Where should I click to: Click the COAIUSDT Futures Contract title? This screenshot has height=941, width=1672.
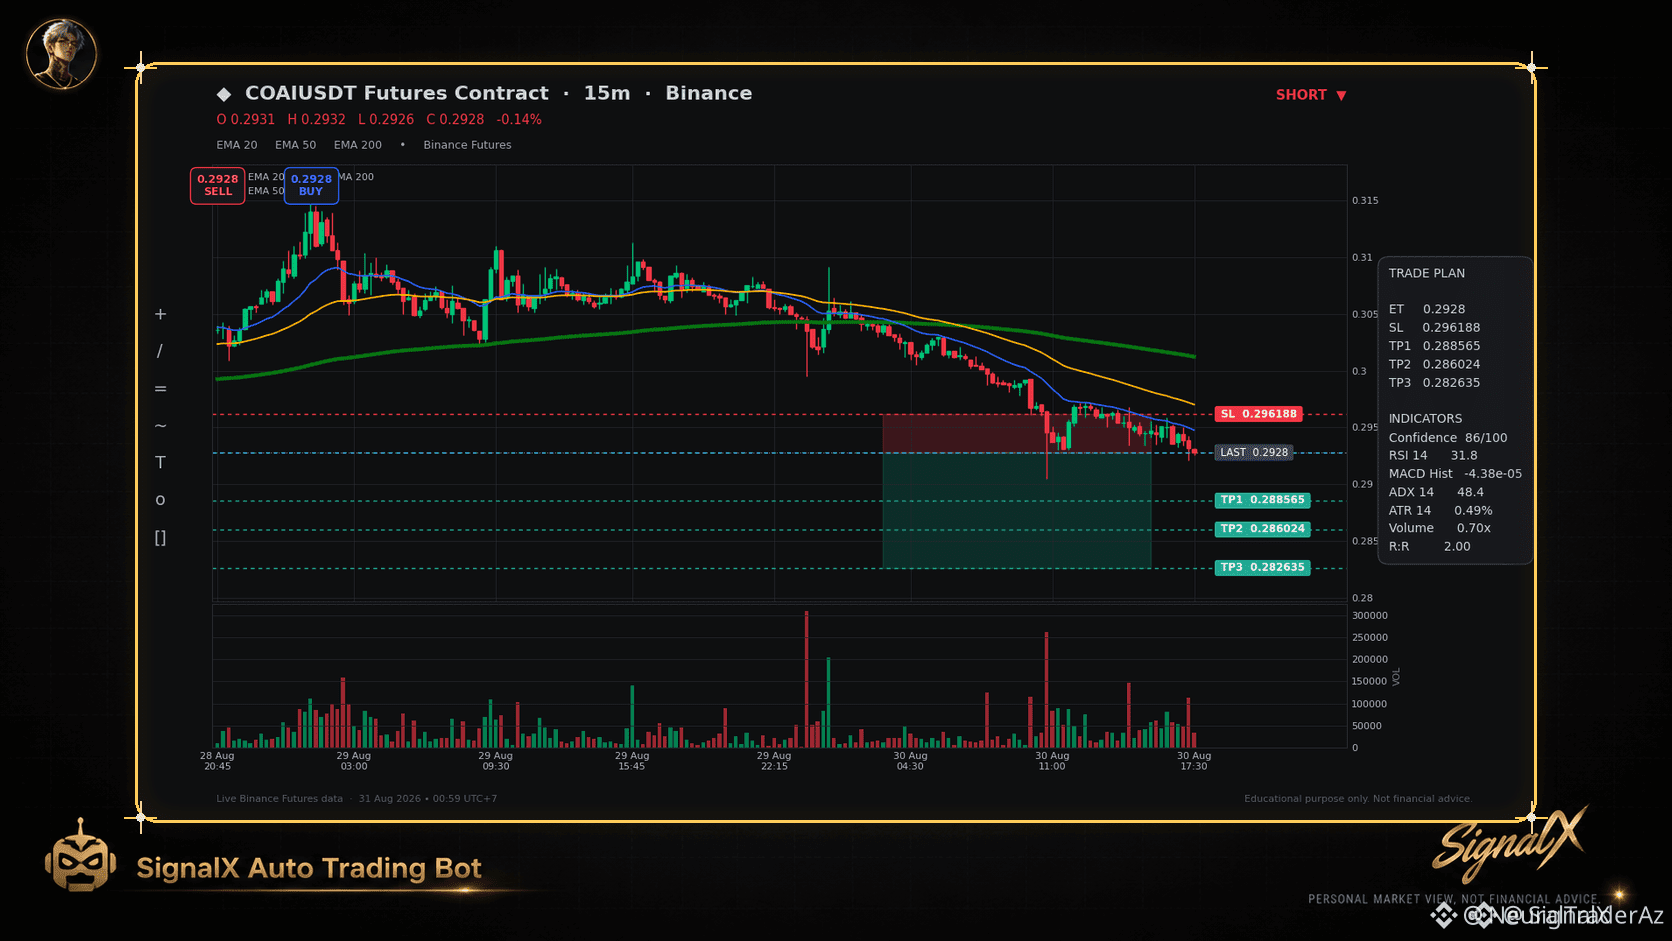(x=397, y=93)
